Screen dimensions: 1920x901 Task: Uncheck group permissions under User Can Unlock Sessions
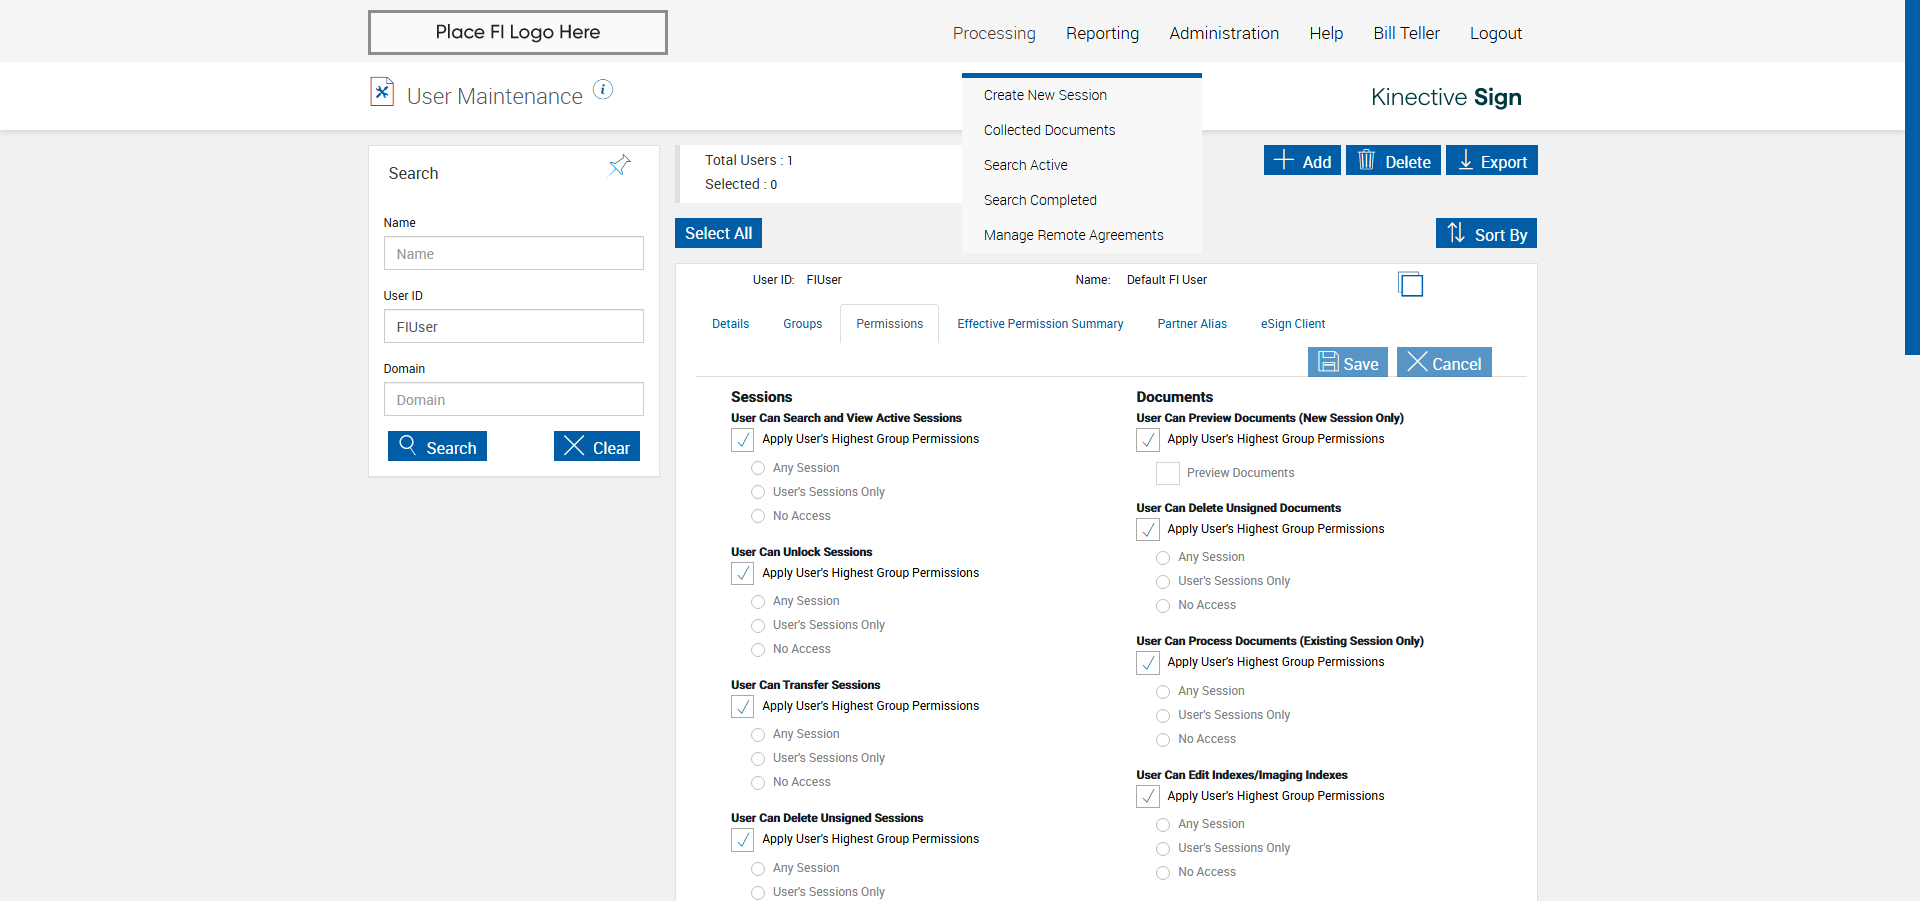(743, 574)
